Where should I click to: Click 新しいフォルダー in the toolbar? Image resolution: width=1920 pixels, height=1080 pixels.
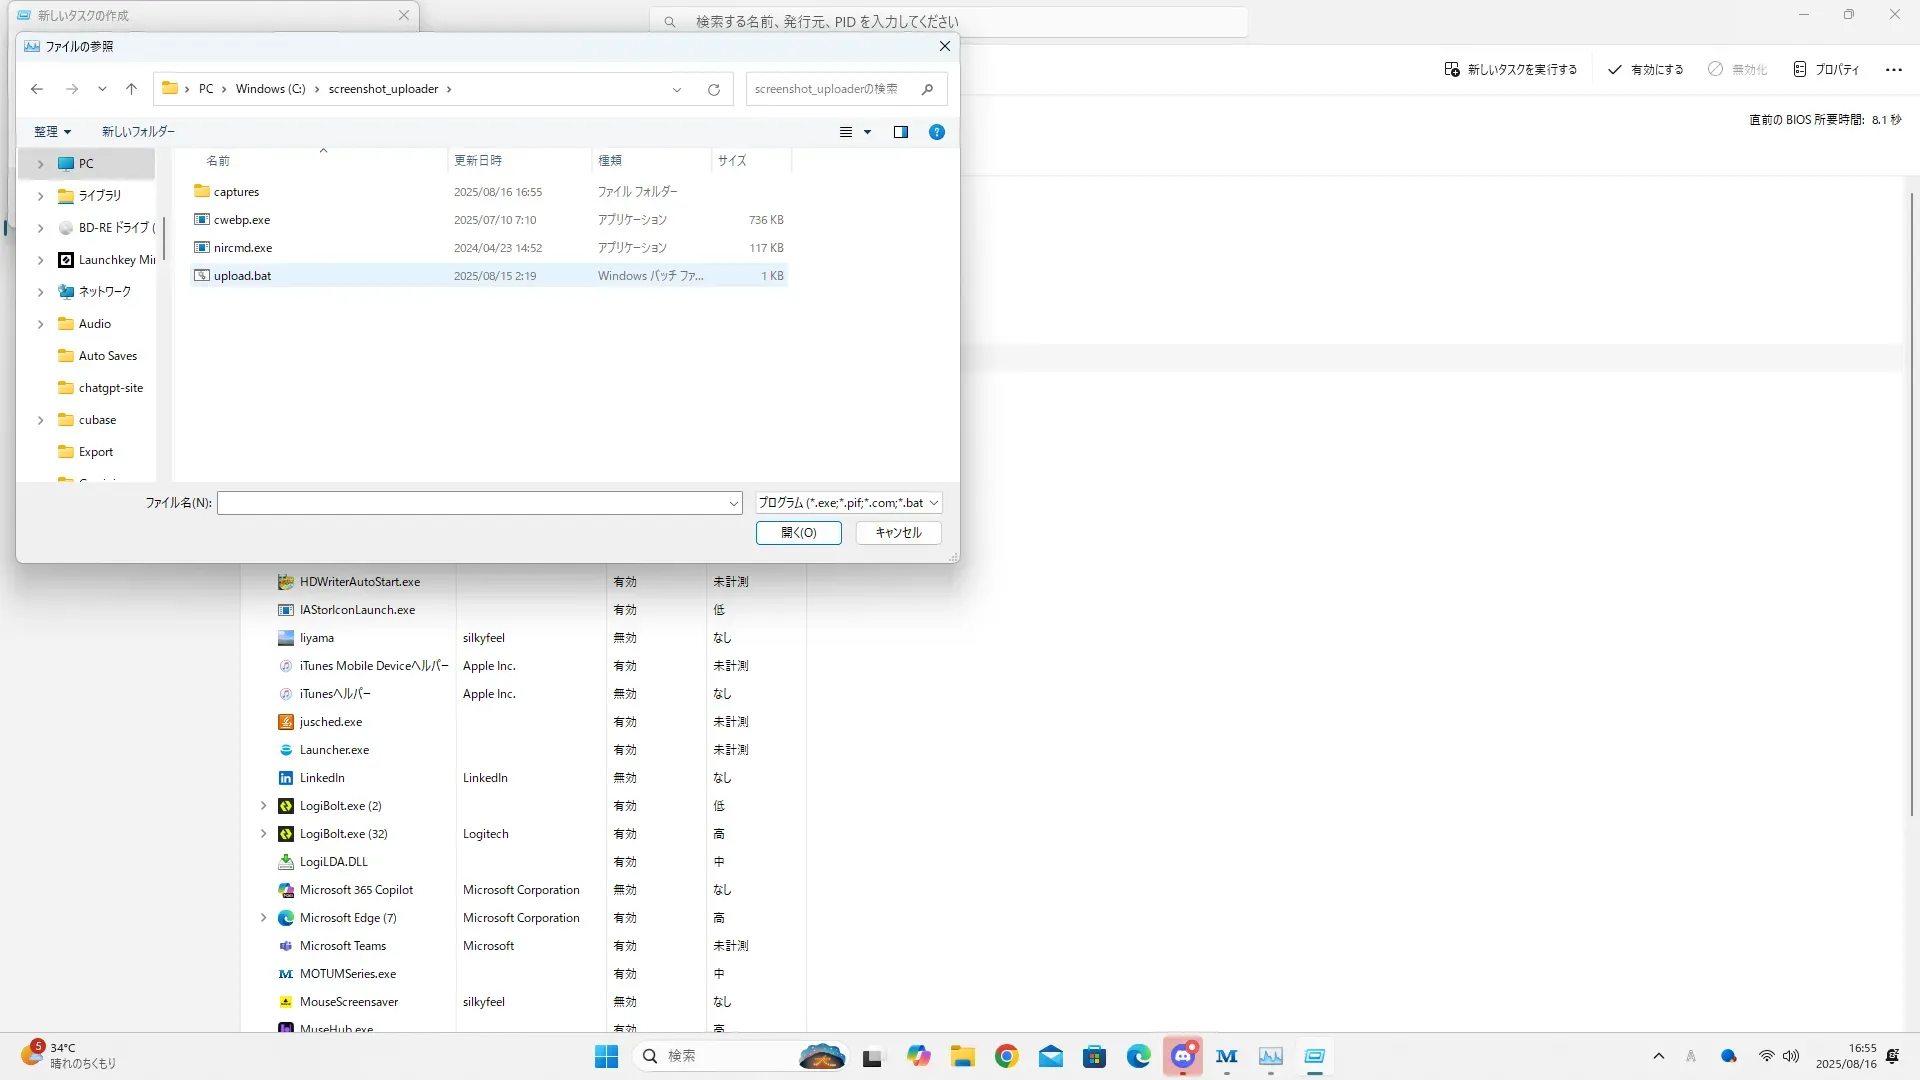[x=138, y=132]
